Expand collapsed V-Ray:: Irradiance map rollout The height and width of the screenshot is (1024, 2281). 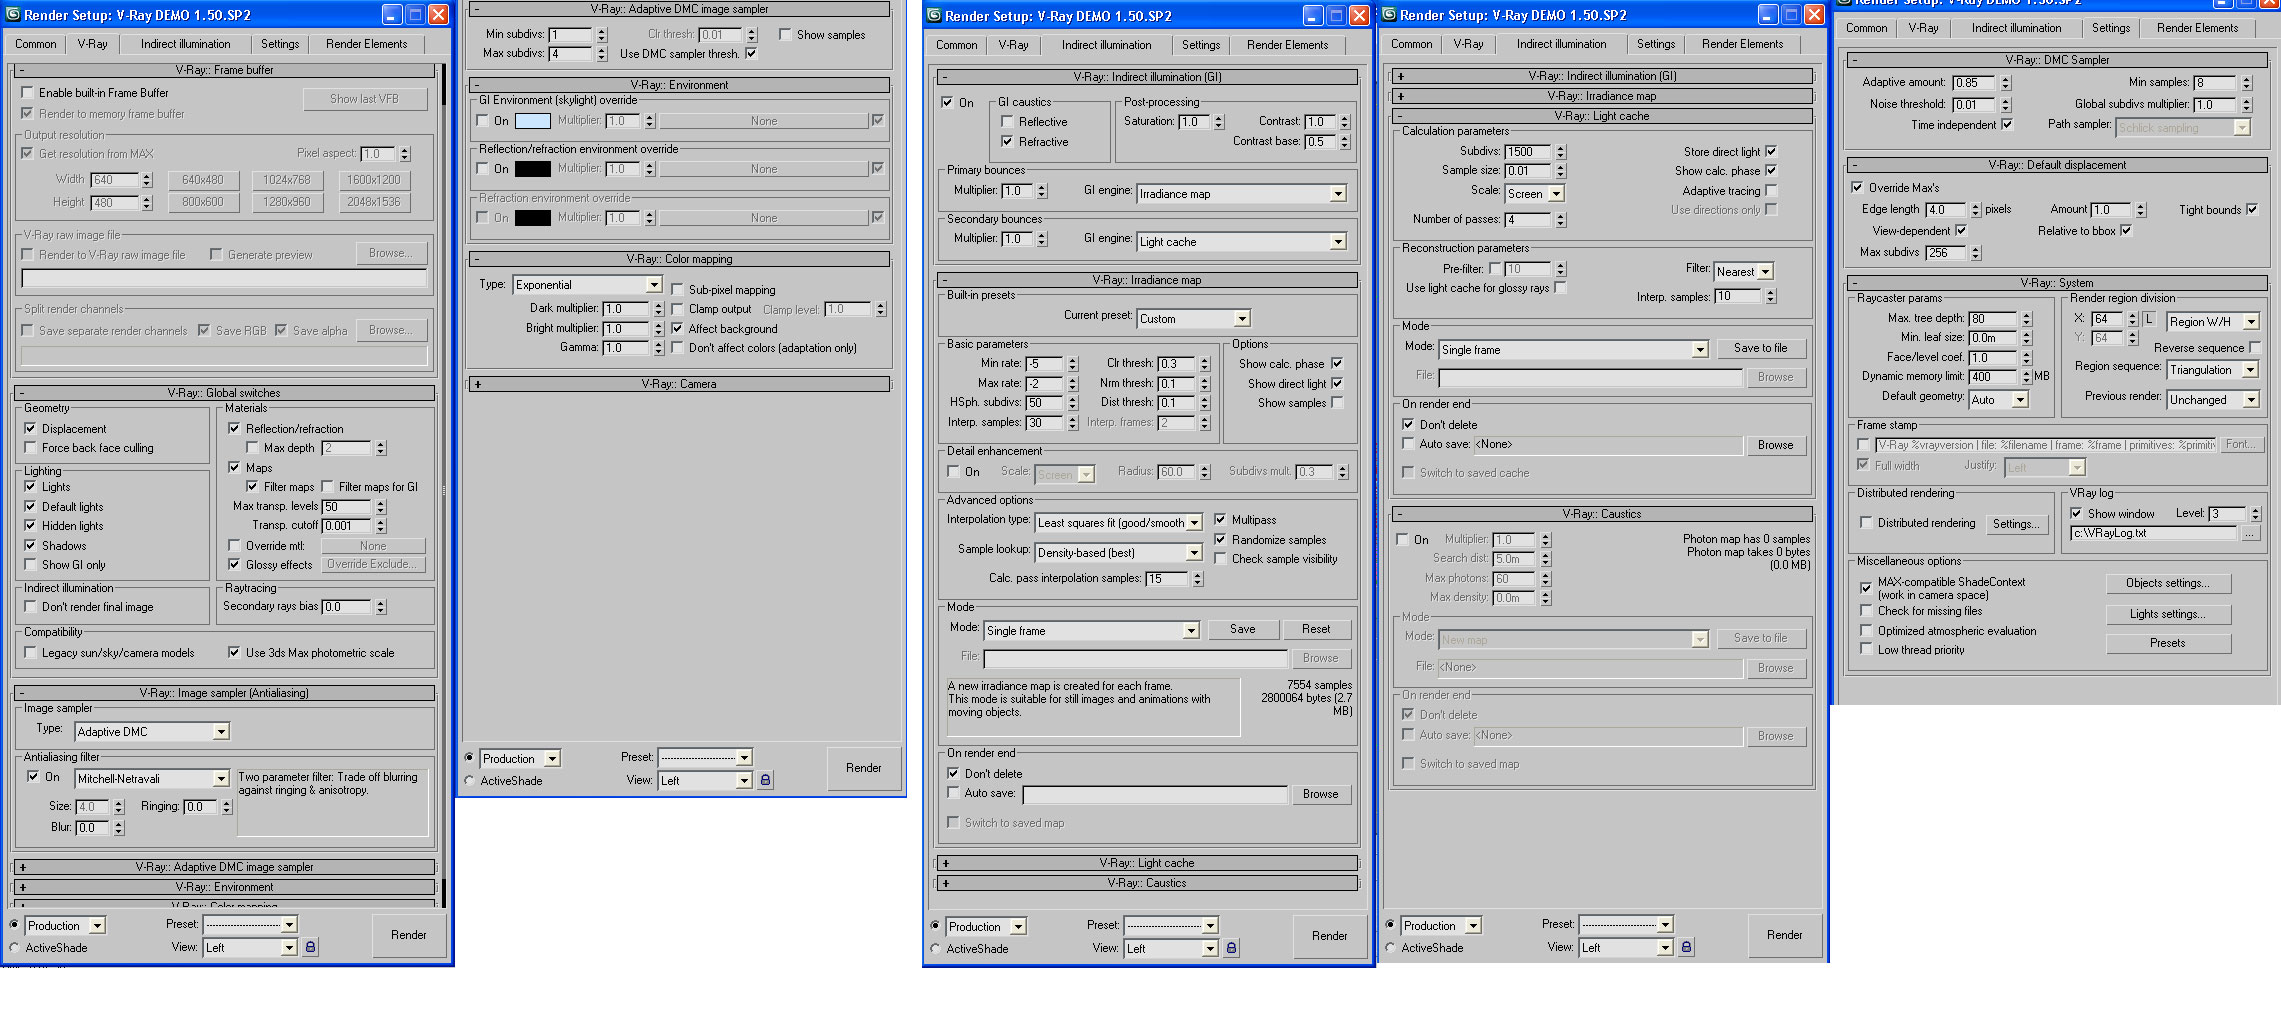click(1602, 96)
